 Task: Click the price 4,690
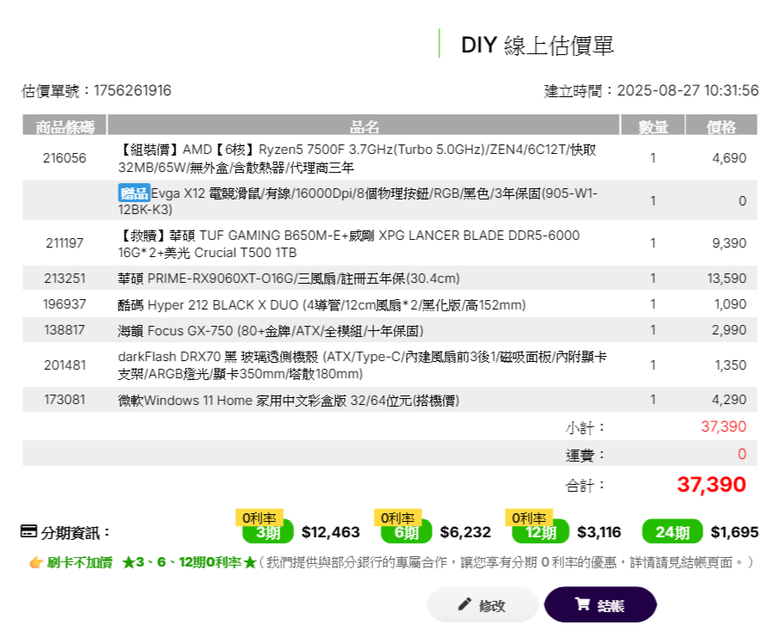(729, 158)
